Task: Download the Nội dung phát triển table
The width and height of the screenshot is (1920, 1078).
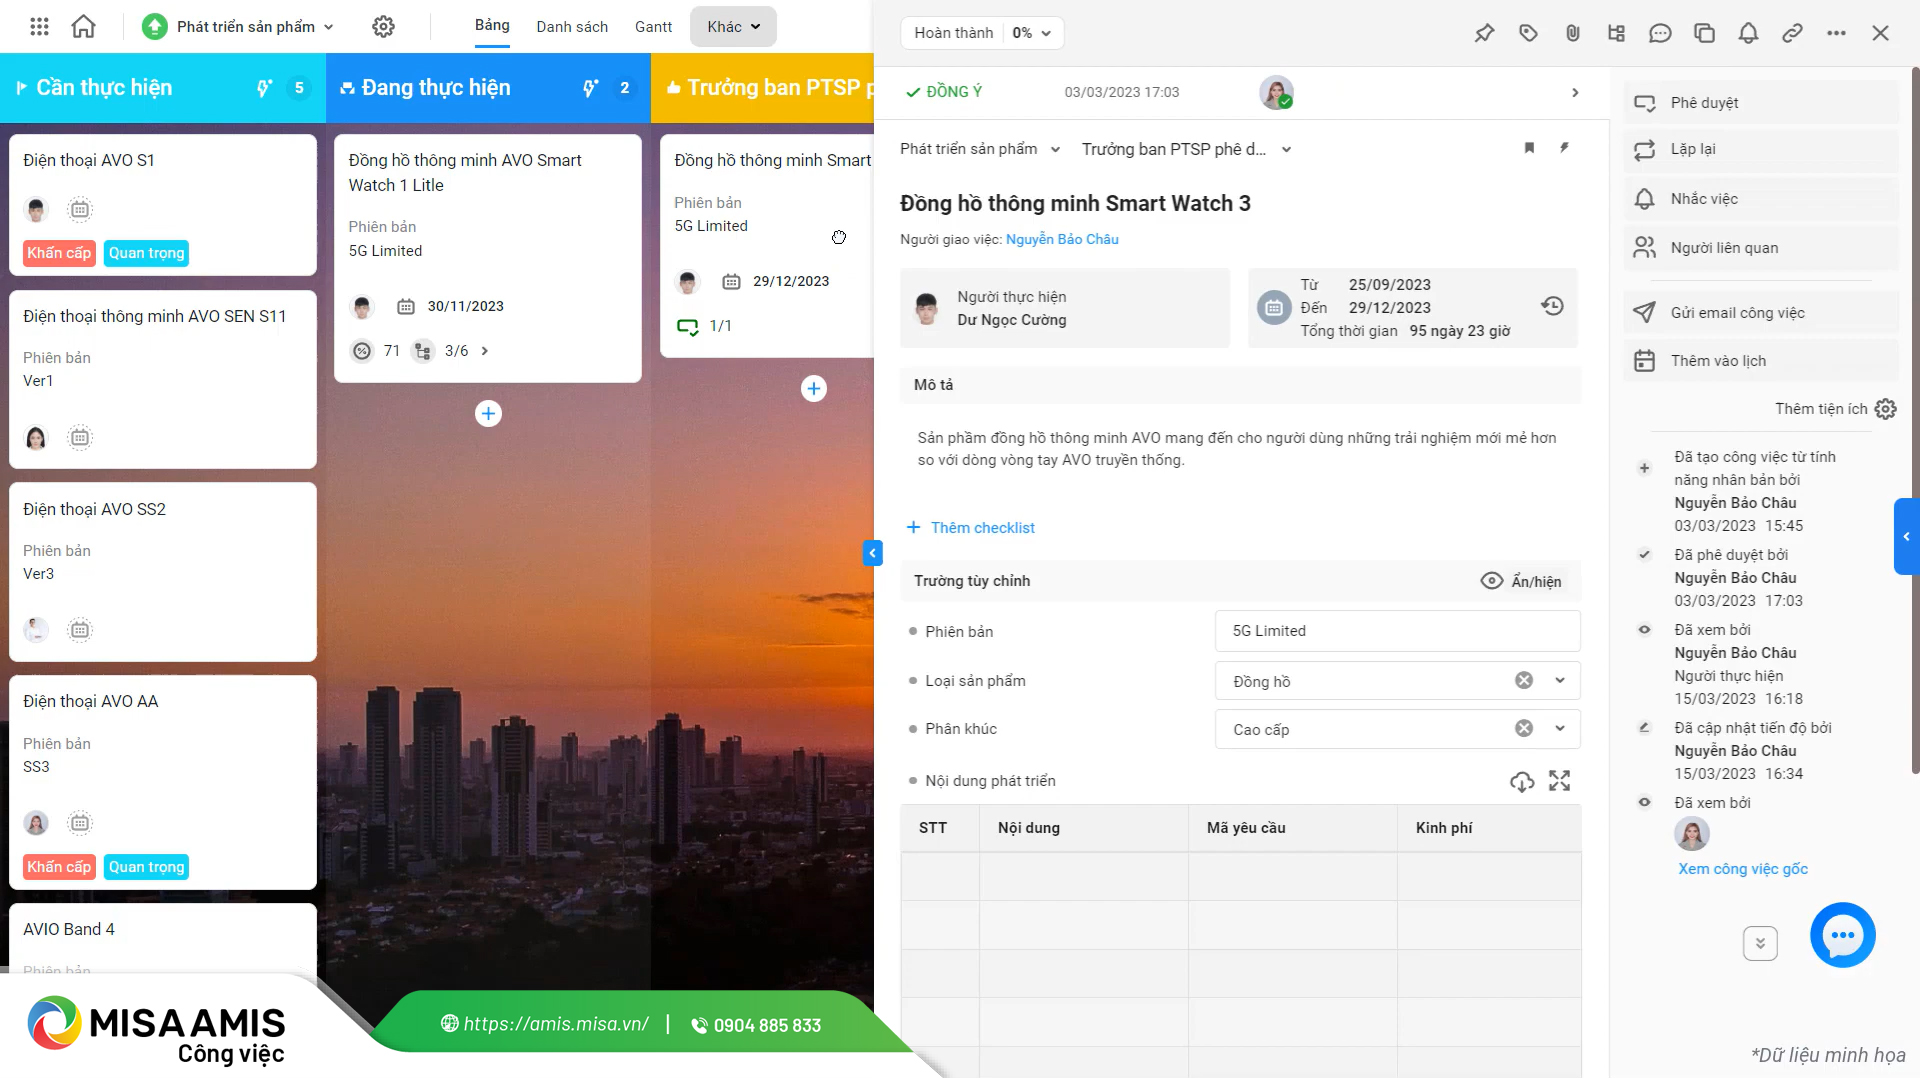Action: [x=1522, y=781]
